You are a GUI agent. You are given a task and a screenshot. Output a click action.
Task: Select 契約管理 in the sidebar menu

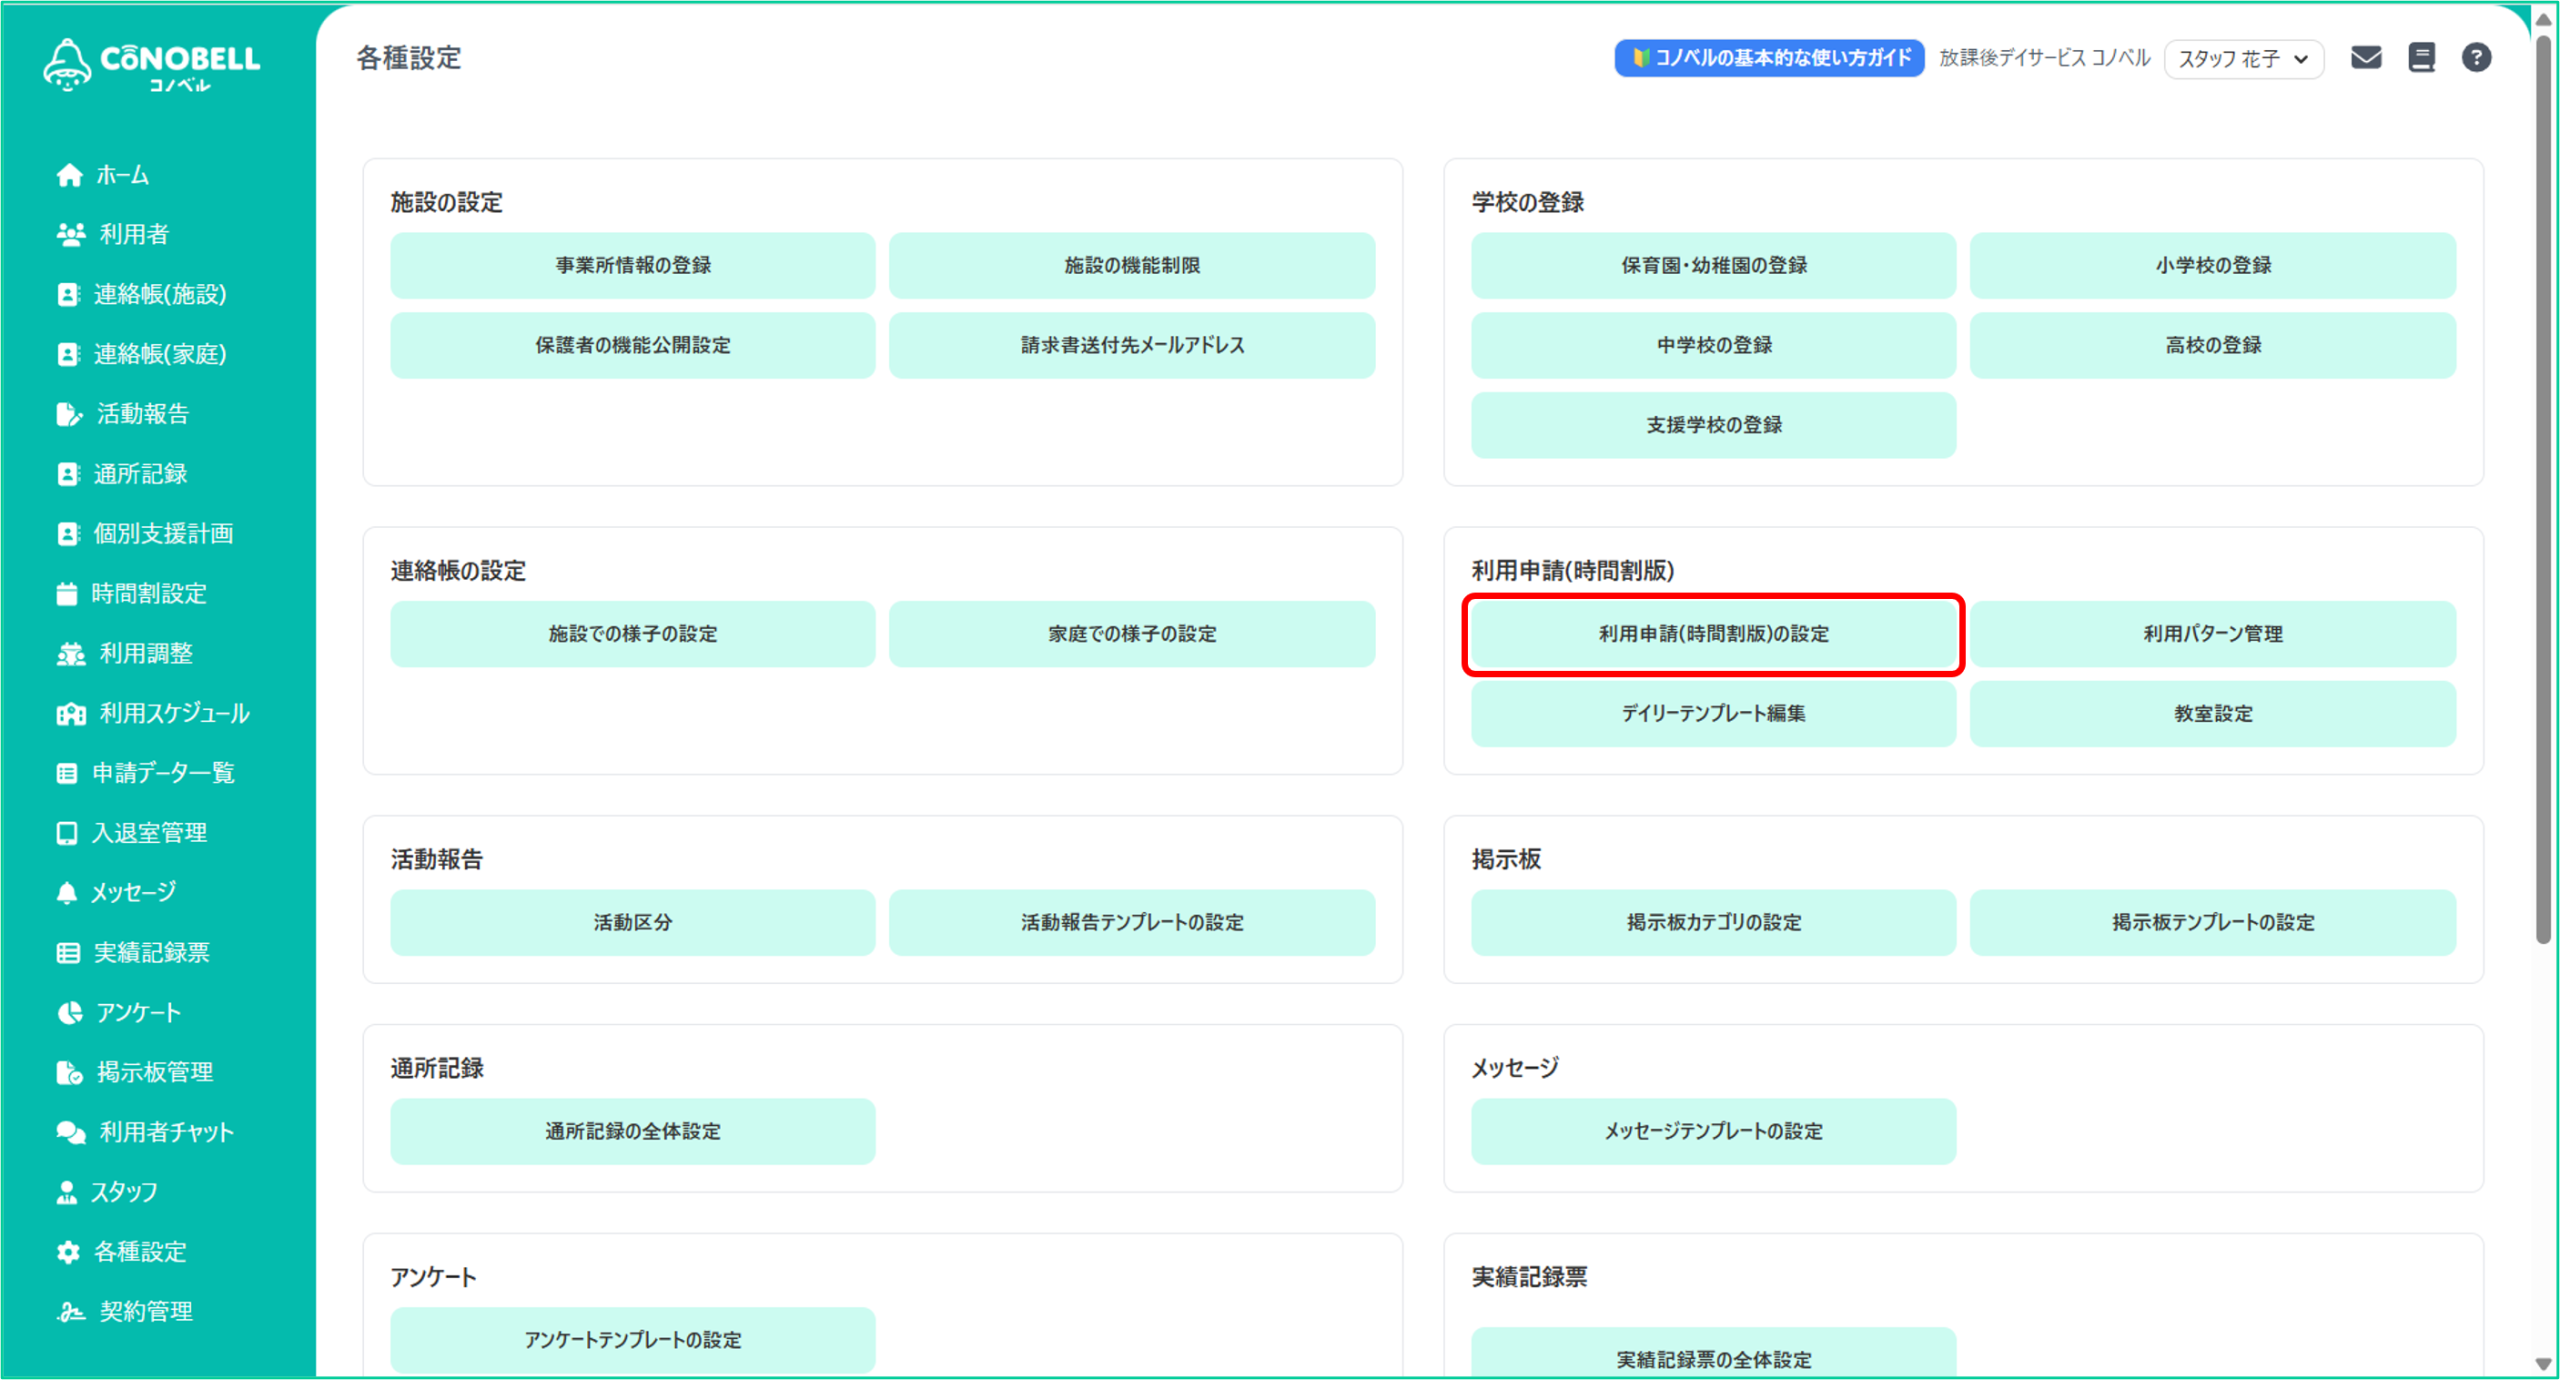pos(146,1311)
